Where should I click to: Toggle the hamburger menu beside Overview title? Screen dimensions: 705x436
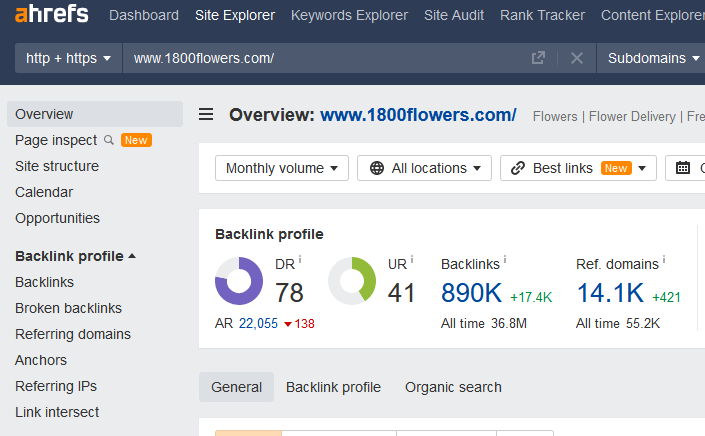(206, 114)
